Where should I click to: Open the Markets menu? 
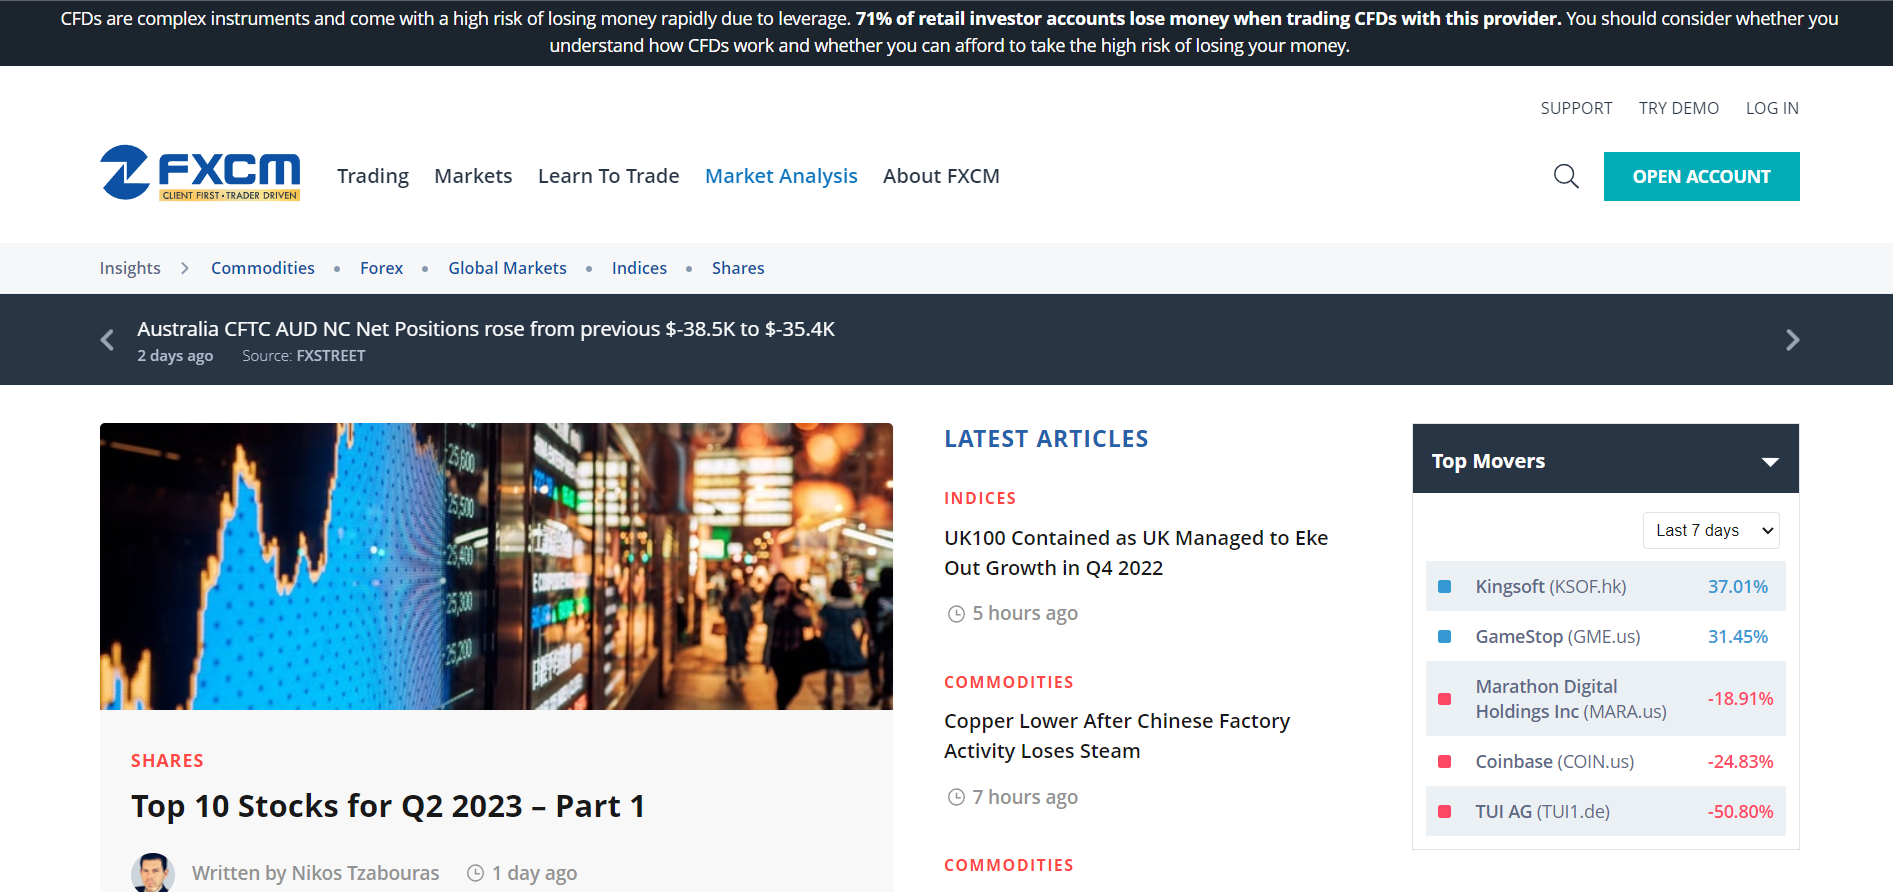click(473, 176)
